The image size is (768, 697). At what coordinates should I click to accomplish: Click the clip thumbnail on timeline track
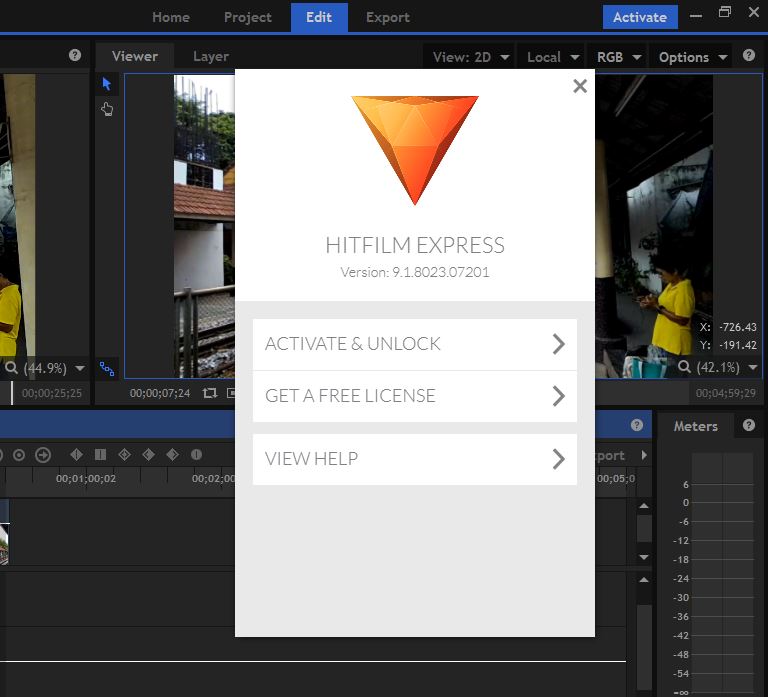pos(4,544)
